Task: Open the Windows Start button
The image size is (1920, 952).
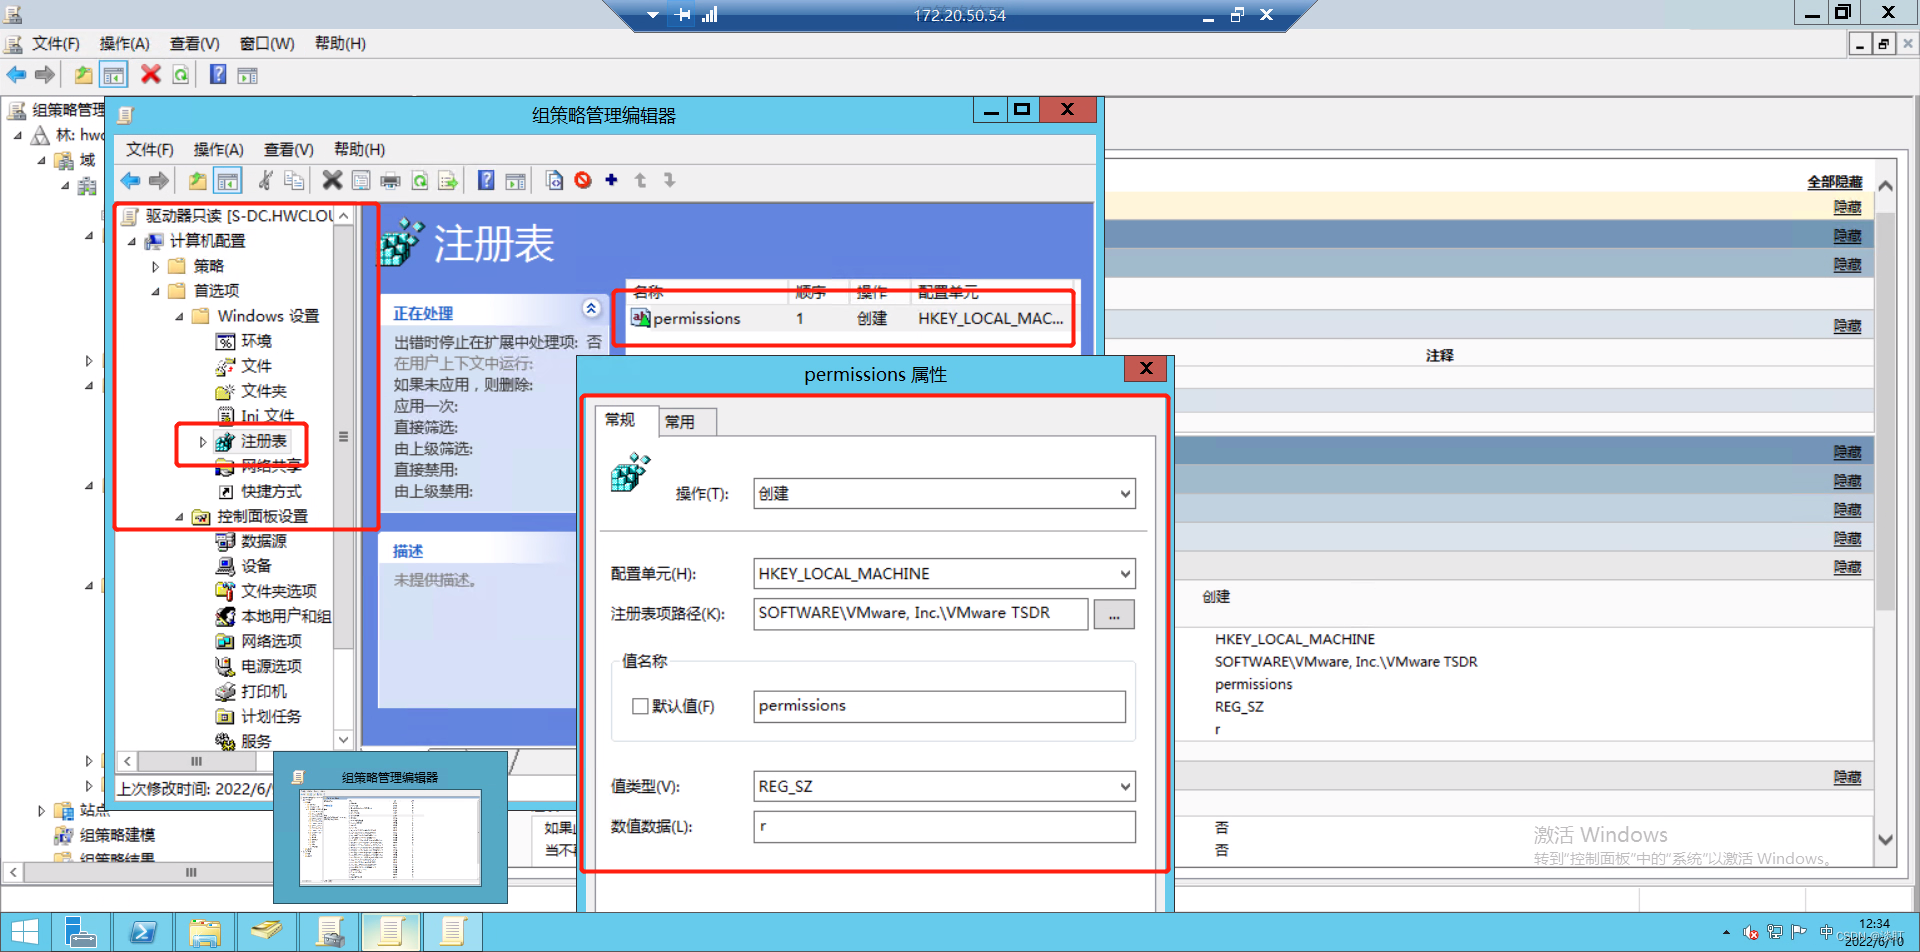Action: tap(25, 932)
